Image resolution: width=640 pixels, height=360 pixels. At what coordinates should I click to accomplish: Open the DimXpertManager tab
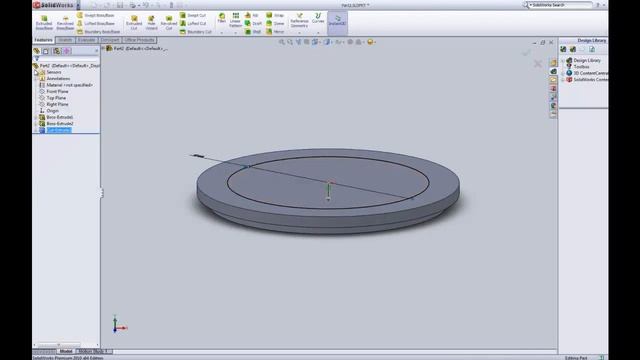tap(67, 51)
